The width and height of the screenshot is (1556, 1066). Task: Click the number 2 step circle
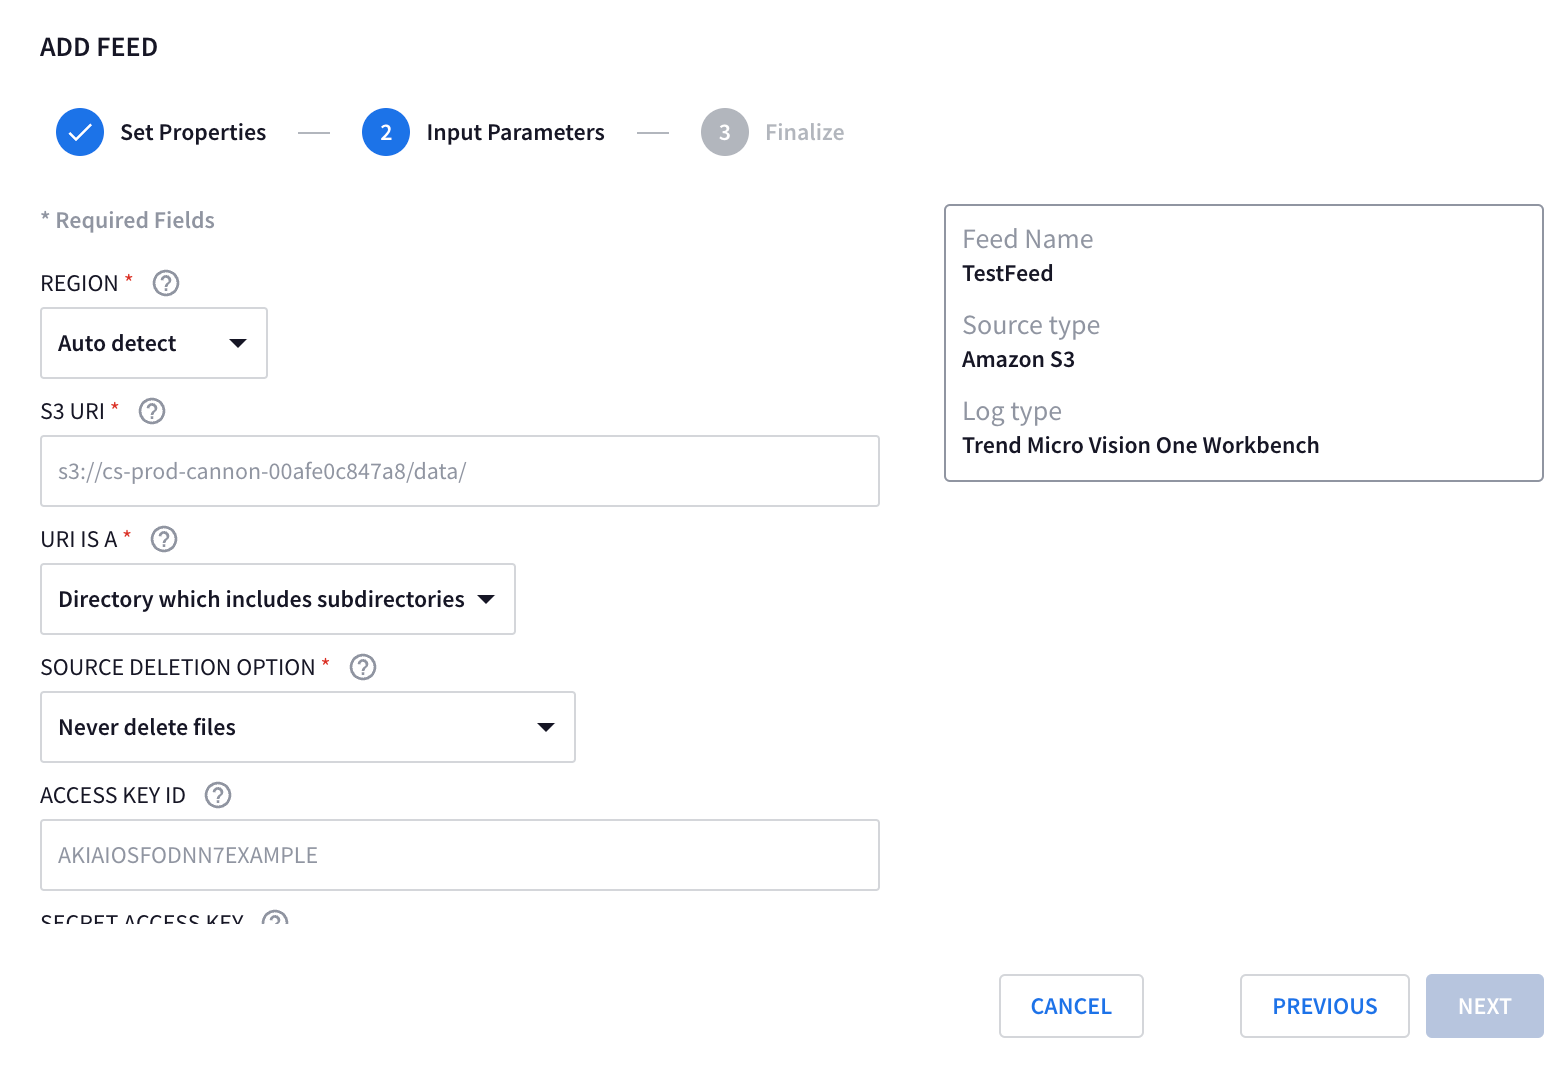pyautogui.click(x=386, y=132)
